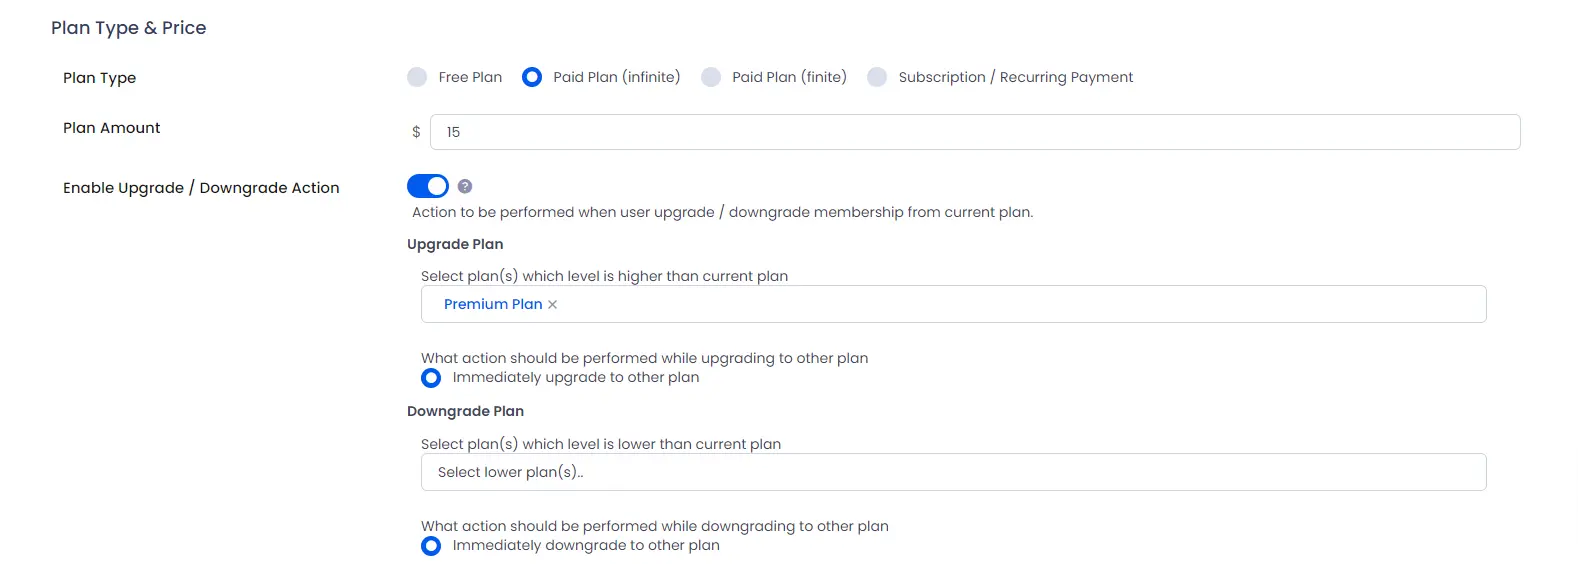Viewport: 1578px width, 568px height.
Task: Pick Subscription / Recurring Payment option
Action: pyautogui.click(x=877, y=77)
